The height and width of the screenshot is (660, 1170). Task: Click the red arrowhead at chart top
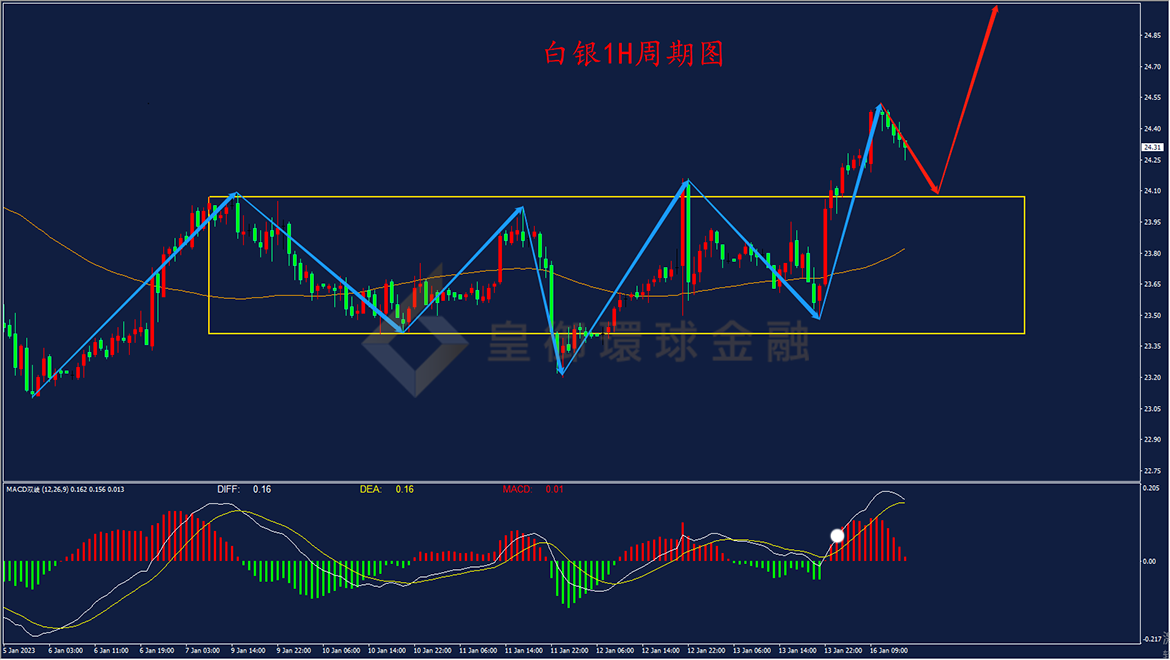994,10
